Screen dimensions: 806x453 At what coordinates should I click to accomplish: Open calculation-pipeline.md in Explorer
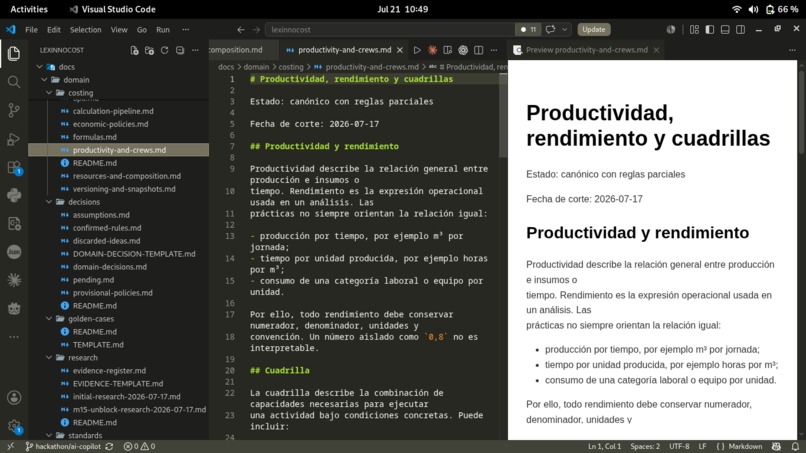(x=113, y=111)
